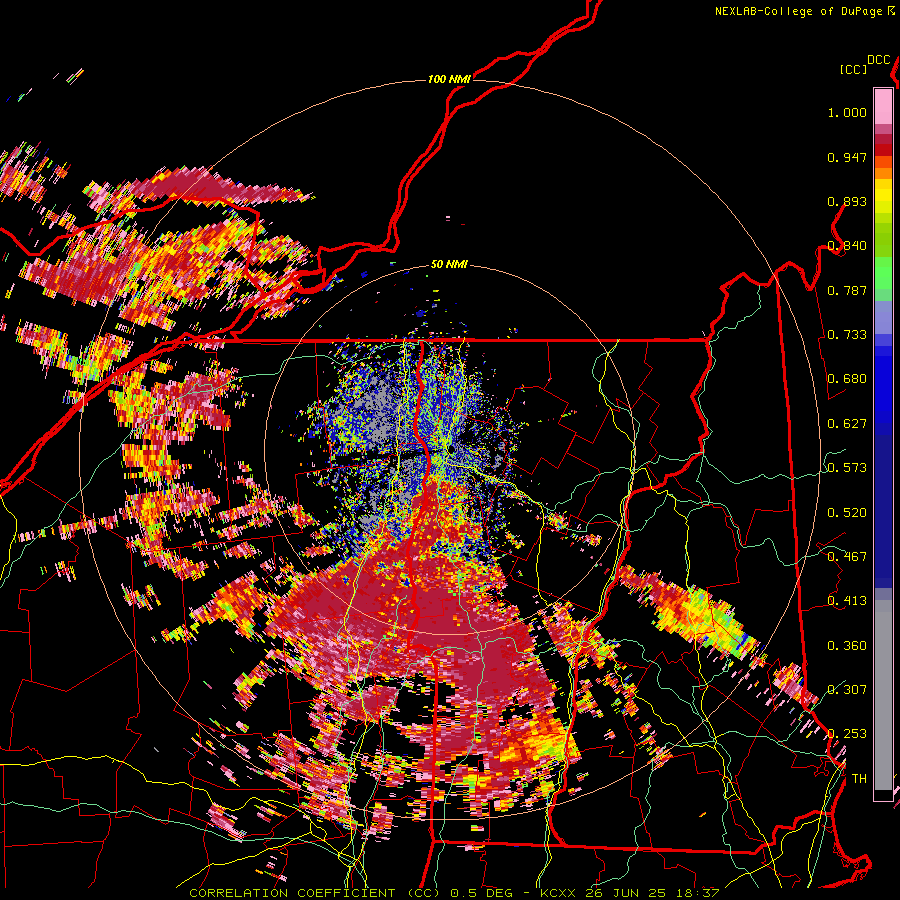Click the 0.787 scale value

coord(847,290)
